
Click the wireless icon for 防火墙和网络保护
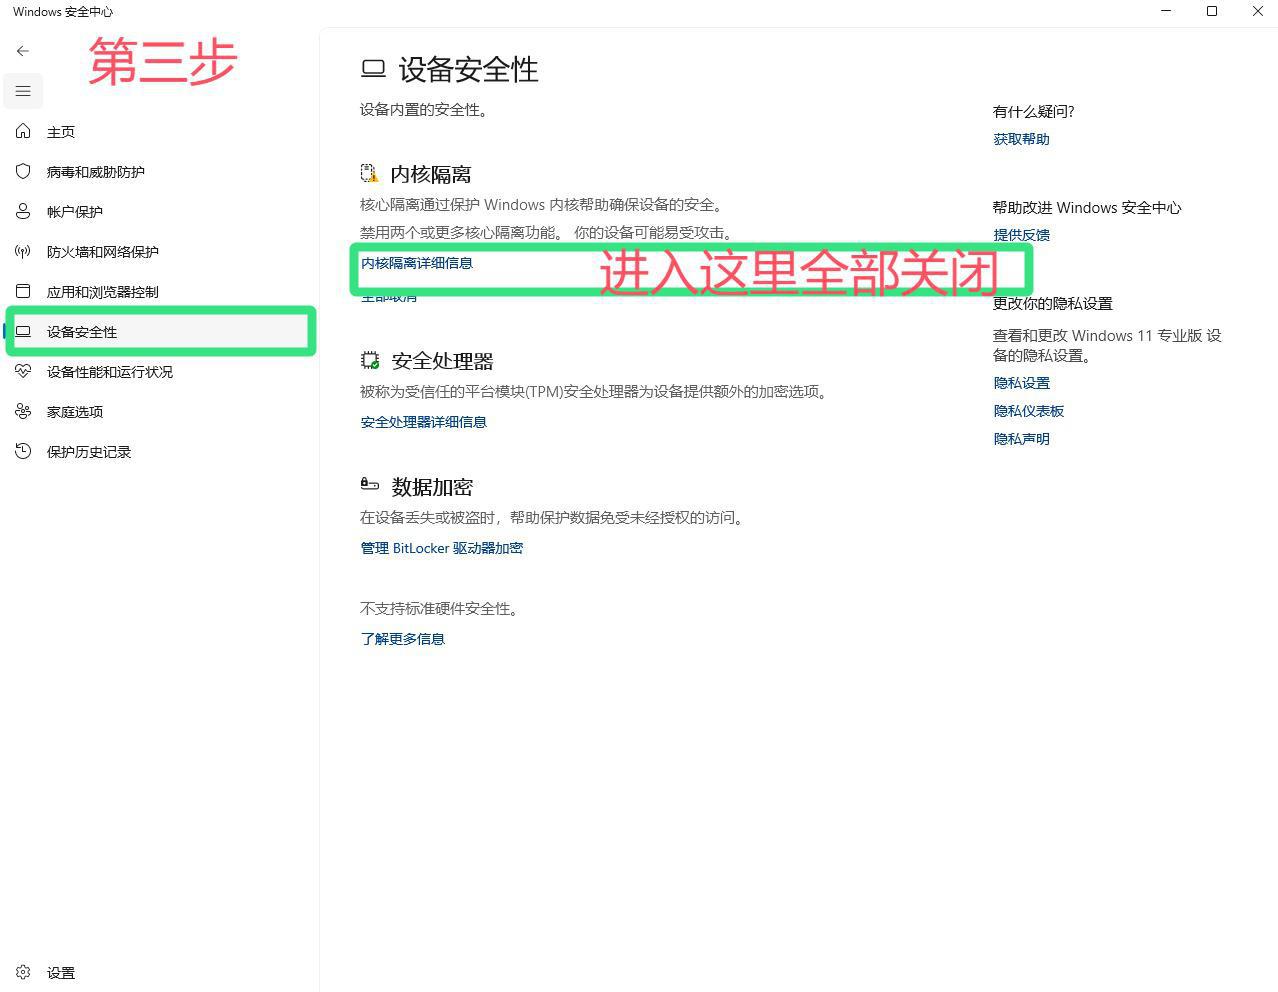click(23, 251)
